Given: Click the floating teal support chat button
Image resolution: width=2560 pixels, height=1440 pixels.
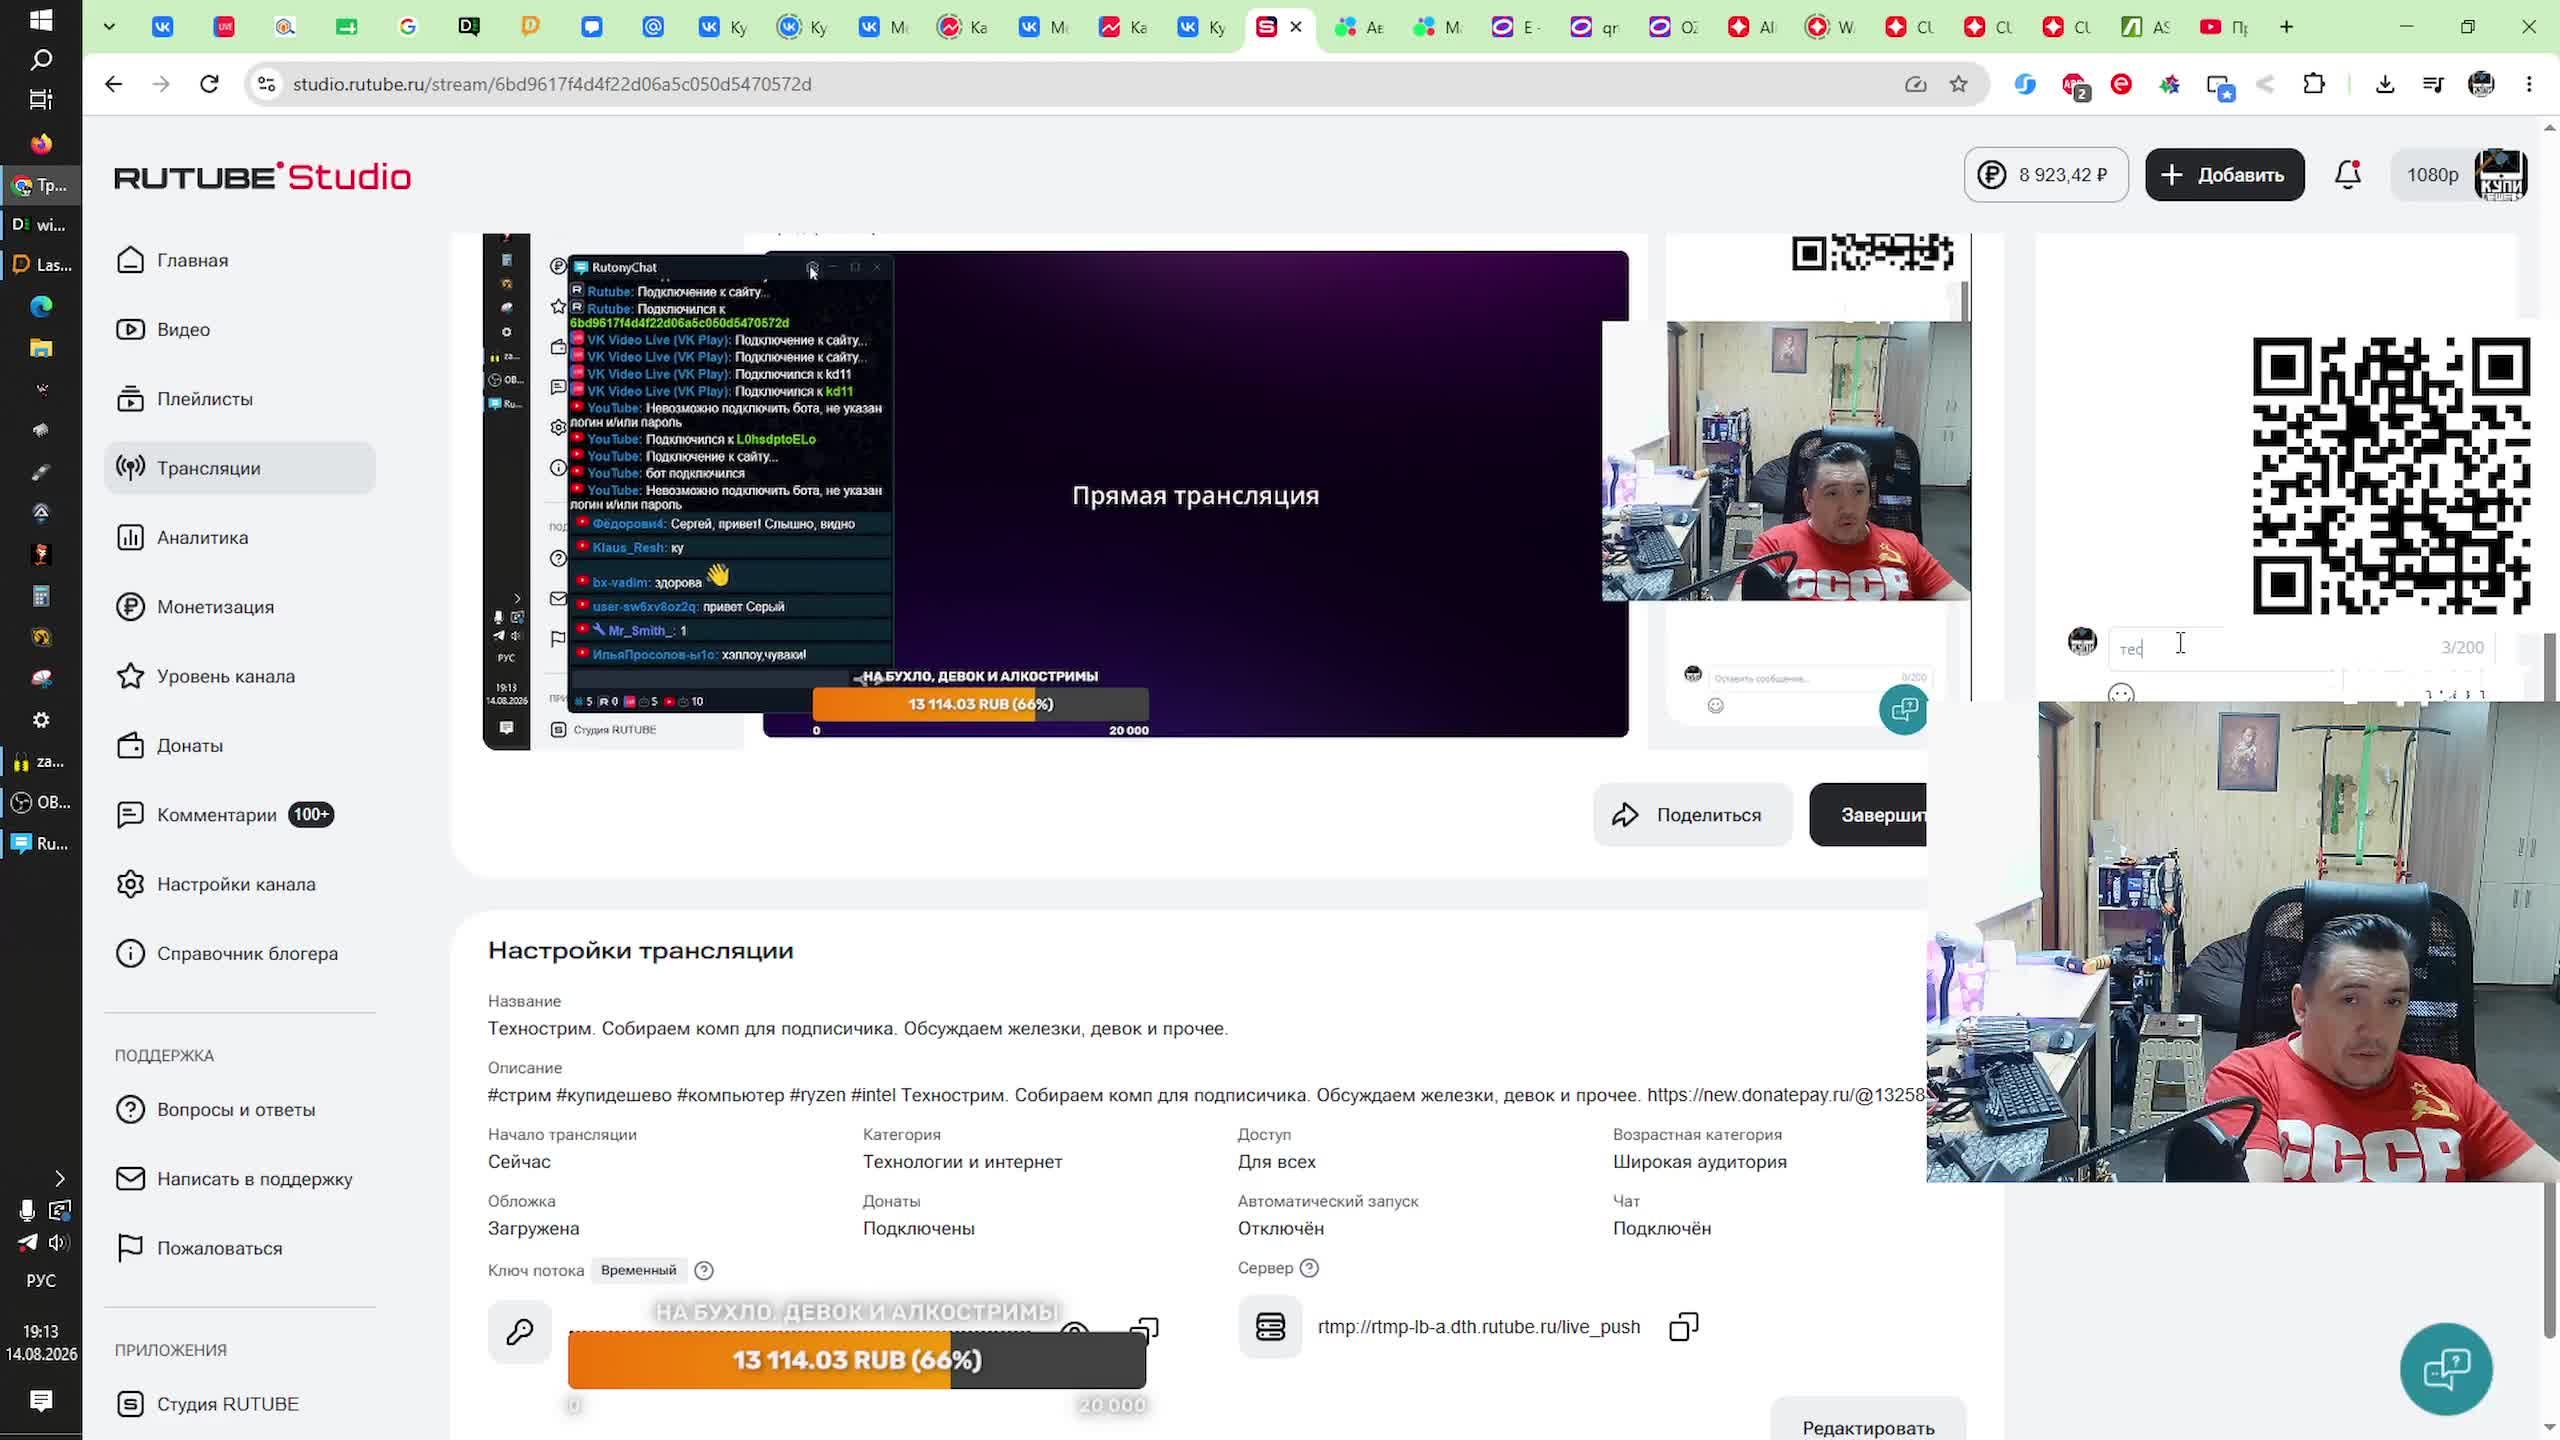Looking at the screenshot, I should [2446, 1369].
